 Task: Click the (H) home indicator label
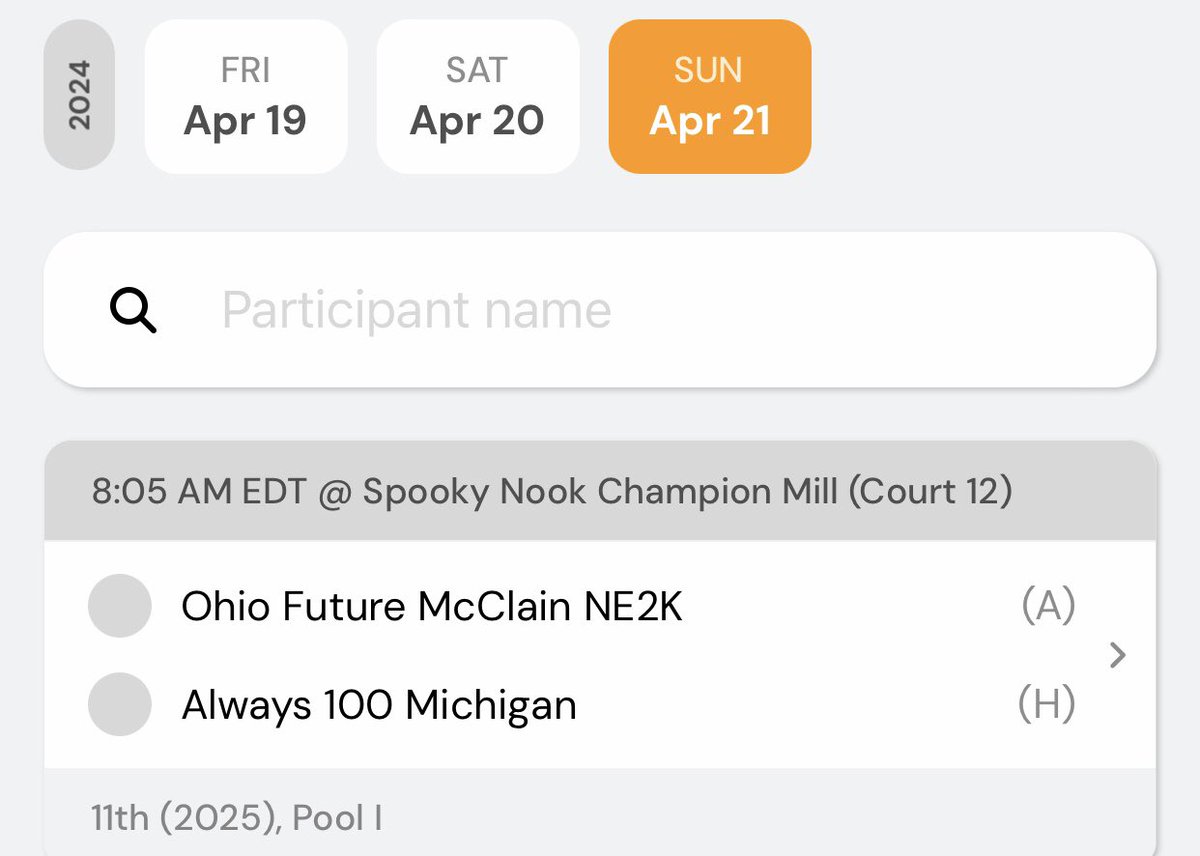coord(1046,704)
